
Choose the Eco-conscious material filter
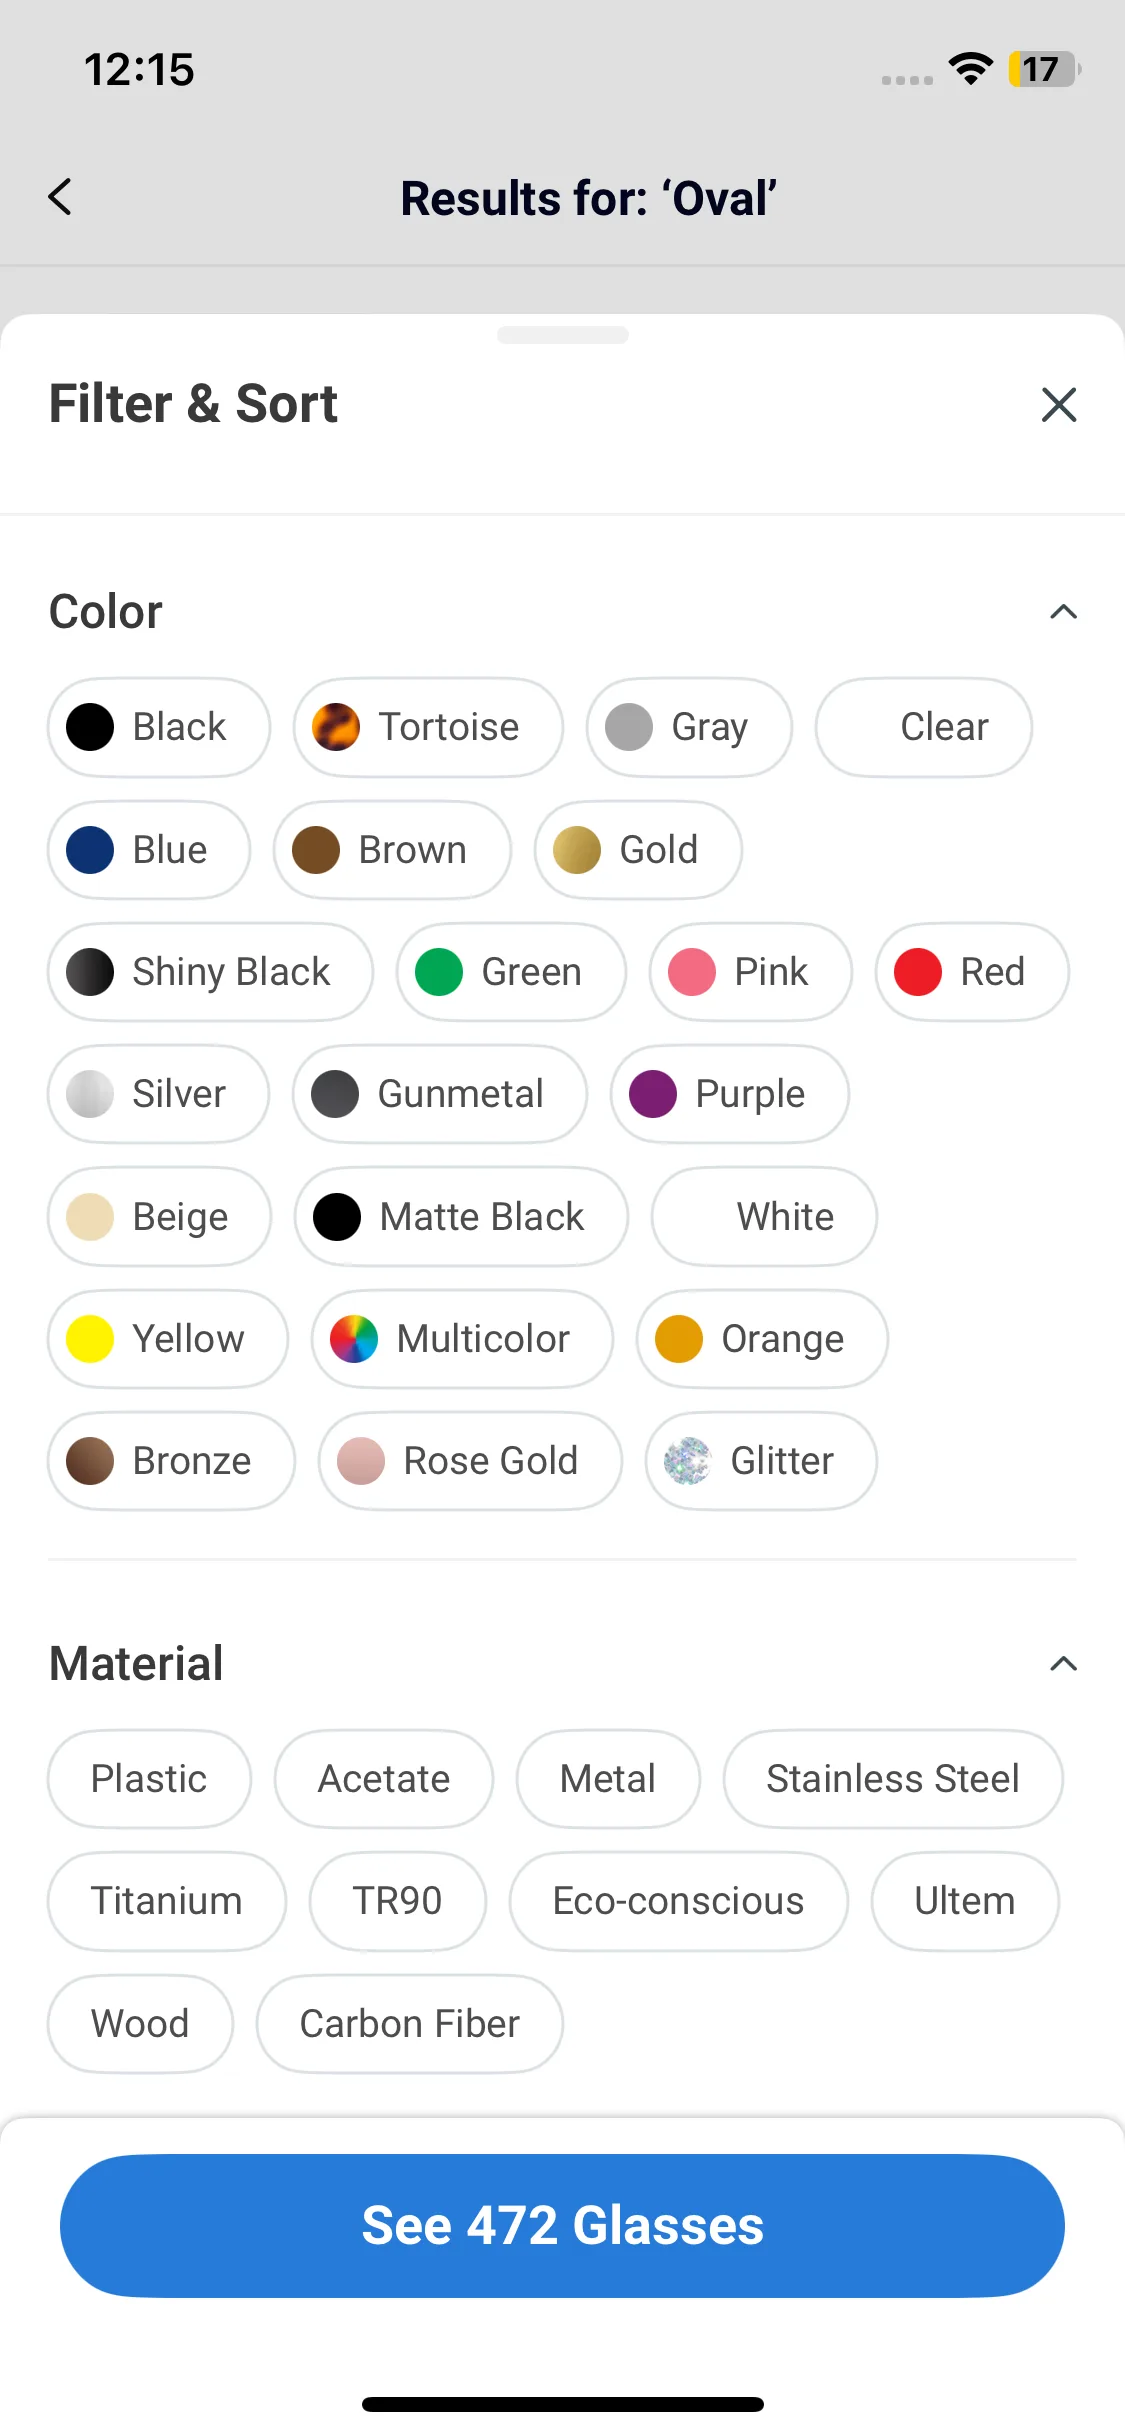click(x=678, y=1901)
